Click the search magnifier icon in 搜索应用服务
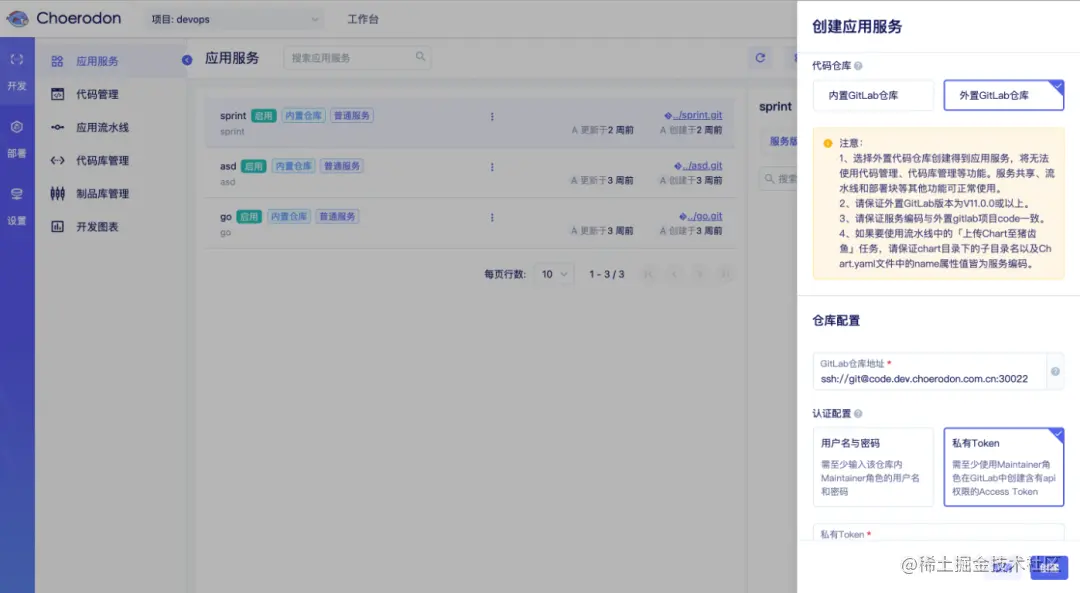Image resolution: width=1080 pixels, height=593 pixels. [x=420, y=57]
